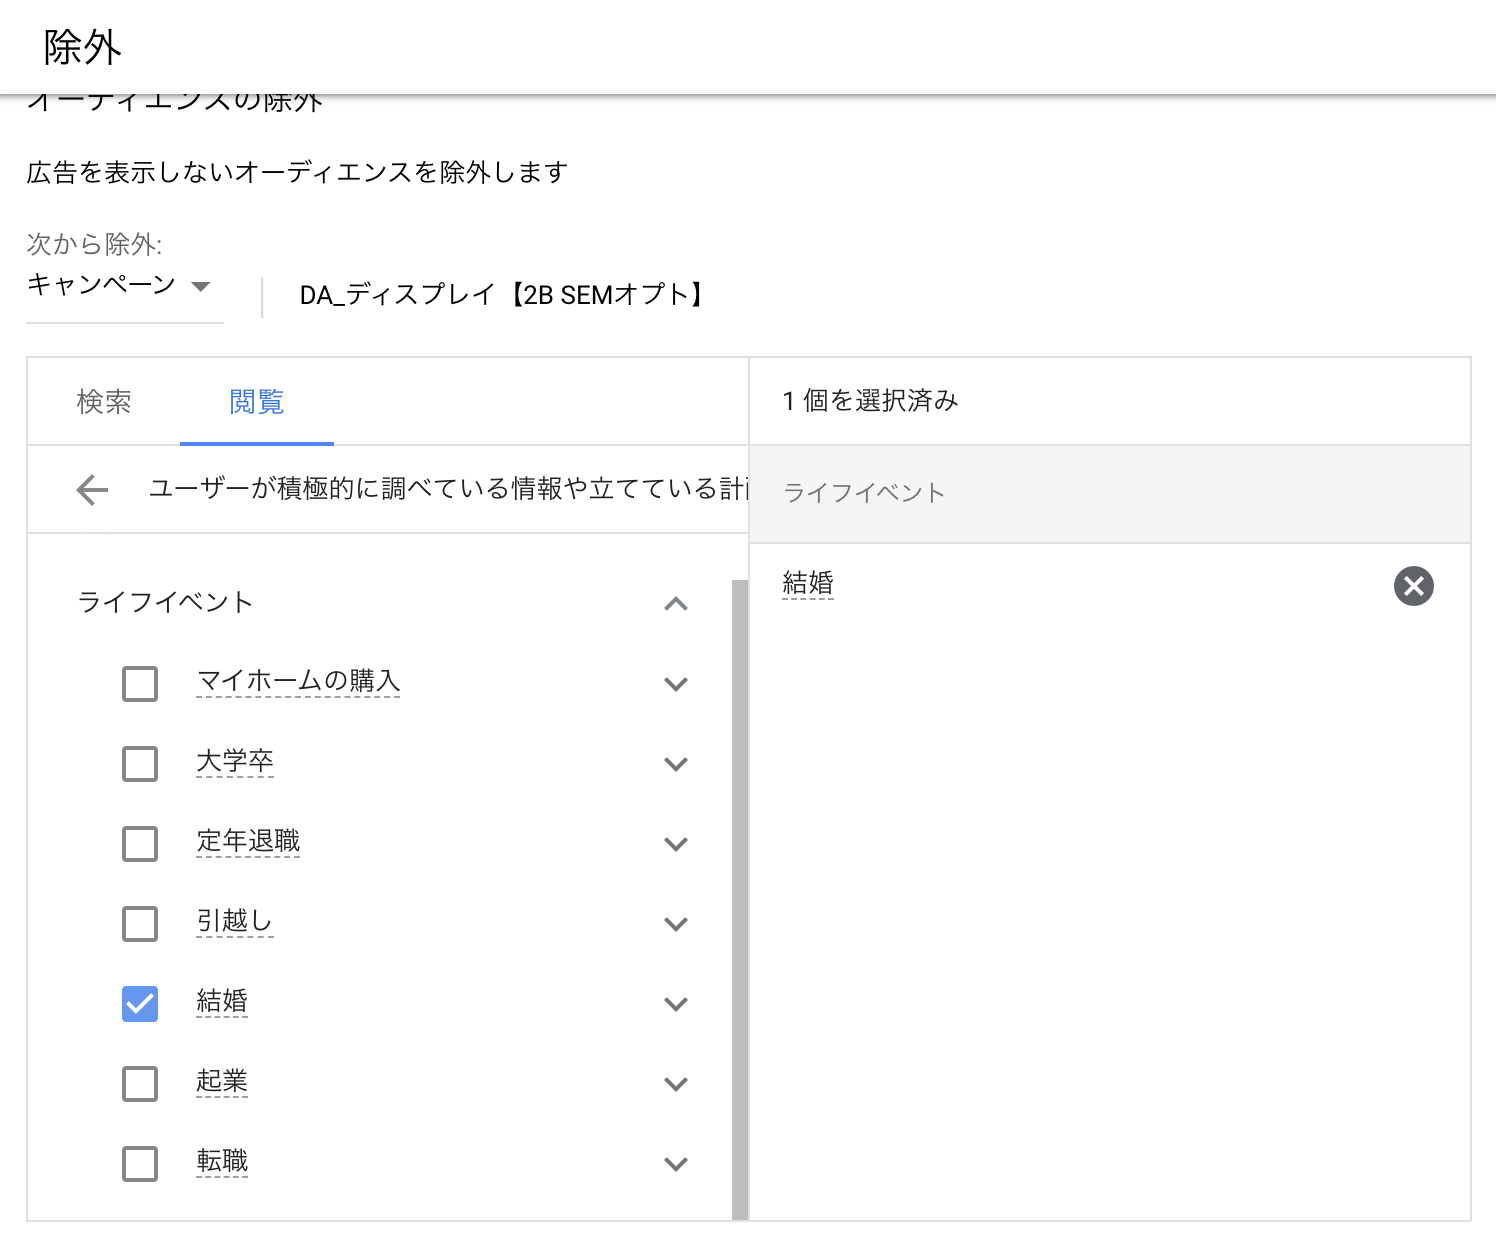Viewport: 1496px width, 1236px height.
Task: Check the 転職 checkbox
Action: click(x=140, y=1164)
